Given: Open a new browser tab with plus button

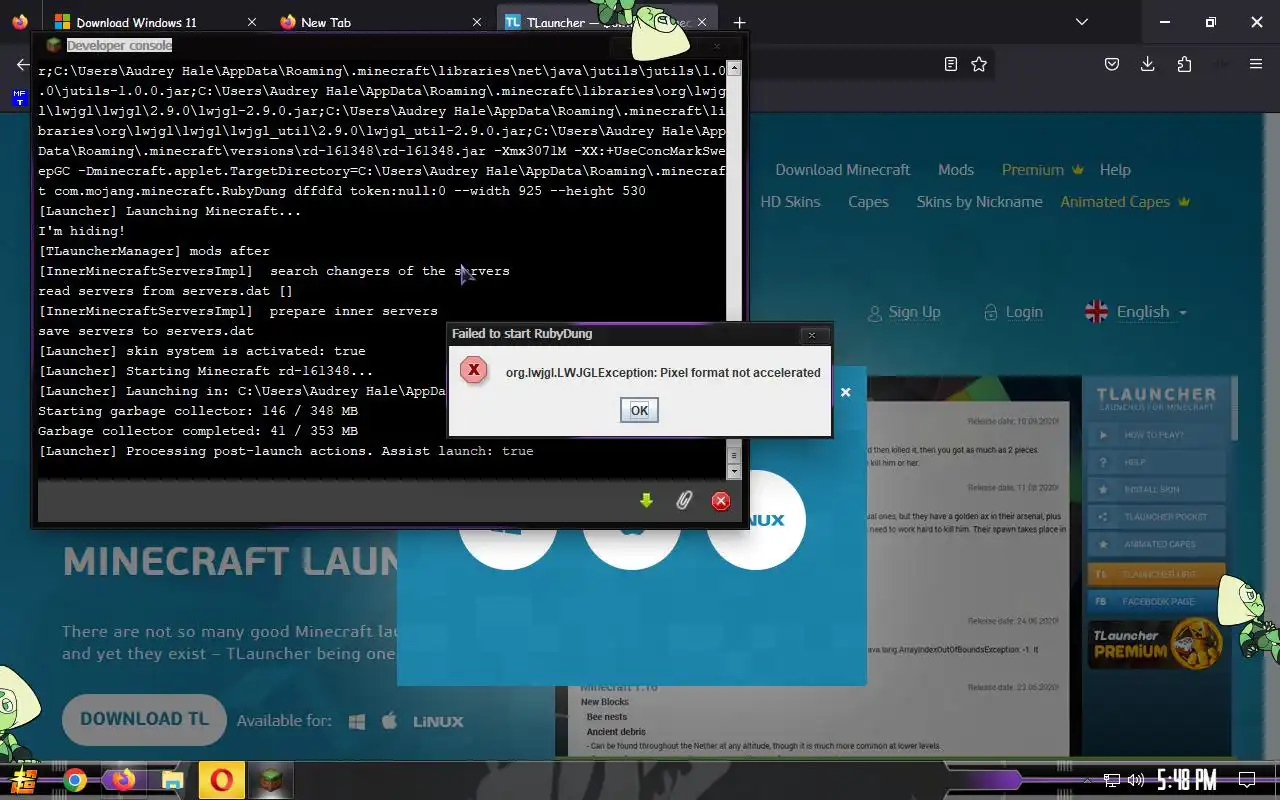Looking at the screenshot, I should click(739, 22).
